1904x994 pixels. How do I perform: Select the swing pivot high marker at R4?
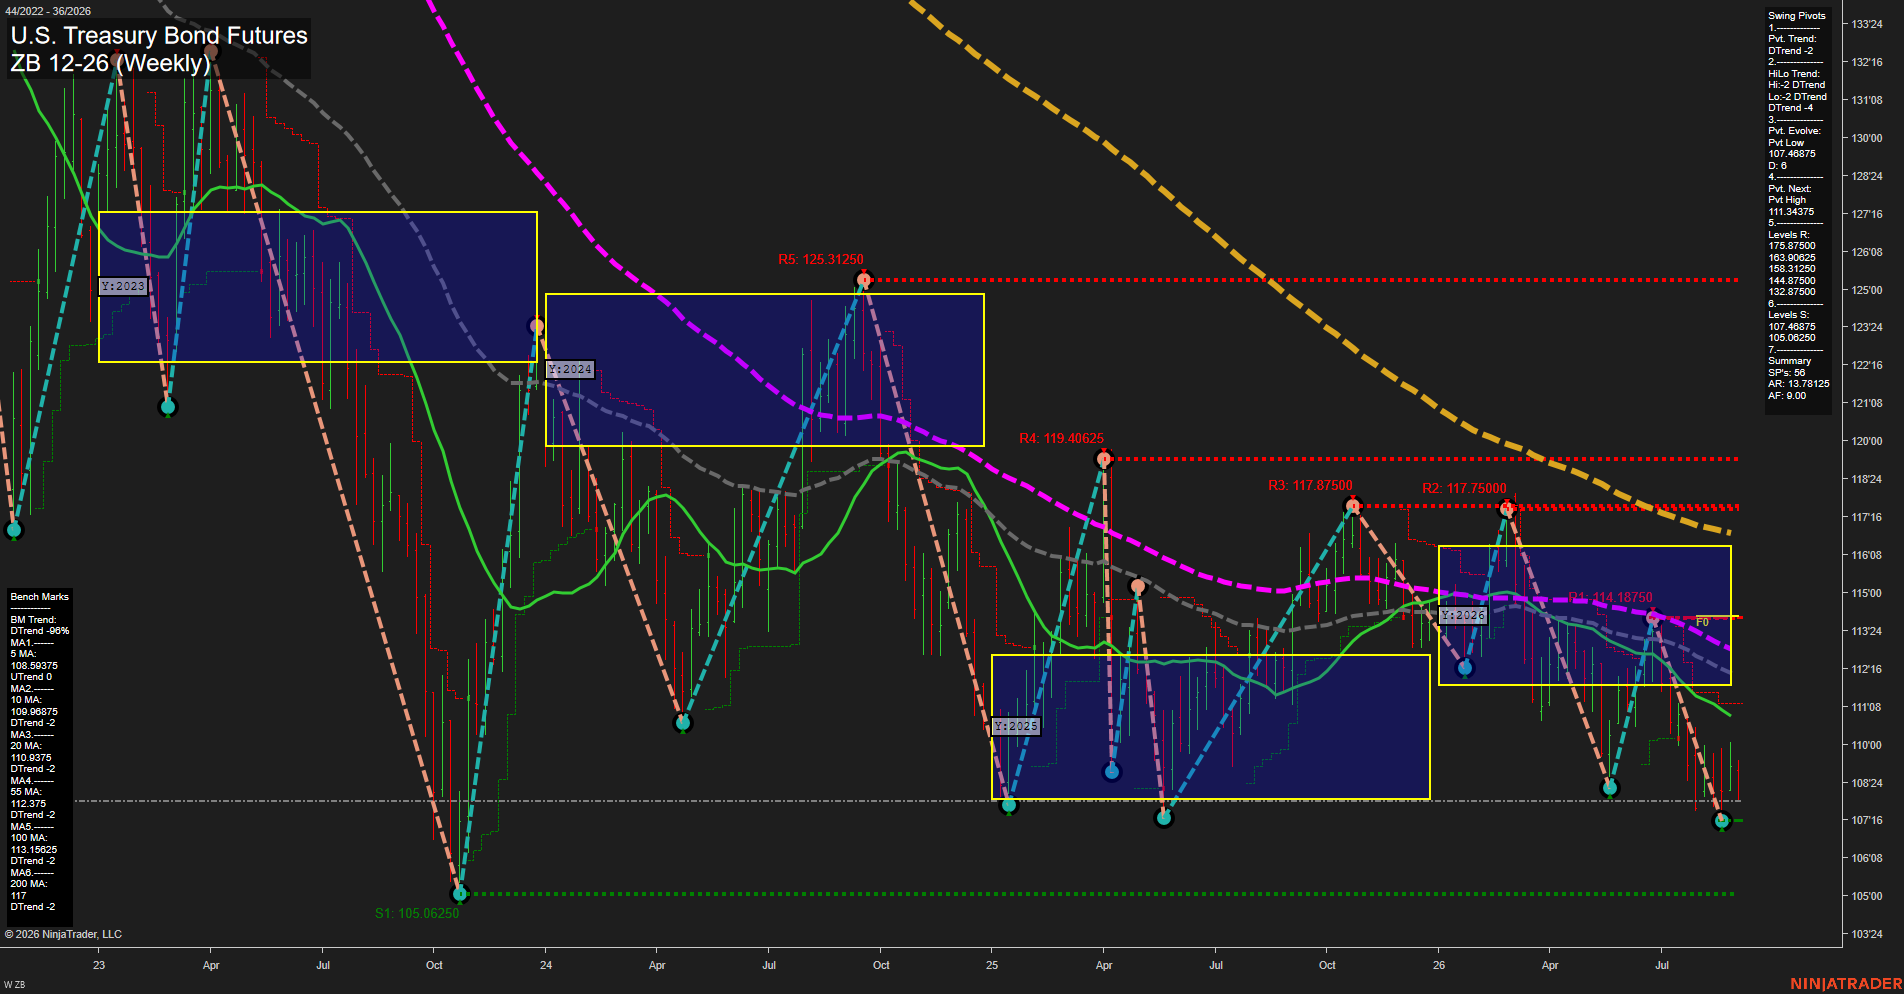pyautogui.click(x=1104, y=459)
